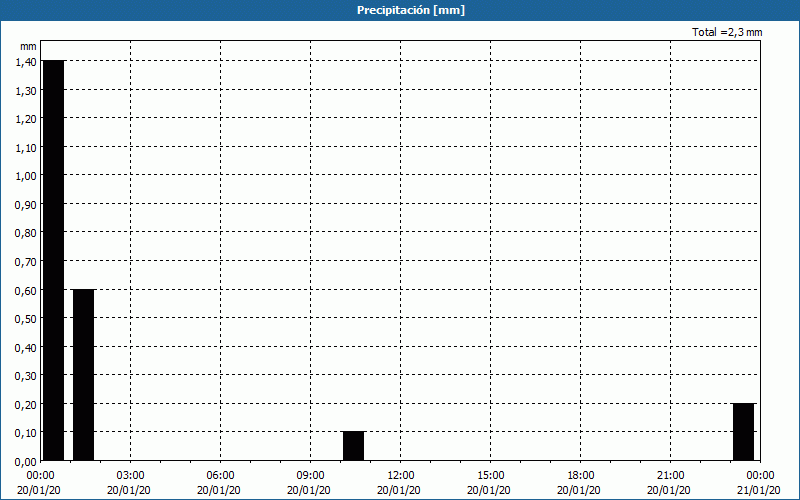Select the Total =2,3 mm label
The height and width of the screenshot is (500, 800).
pyautogui.click(x=727, y=32)
